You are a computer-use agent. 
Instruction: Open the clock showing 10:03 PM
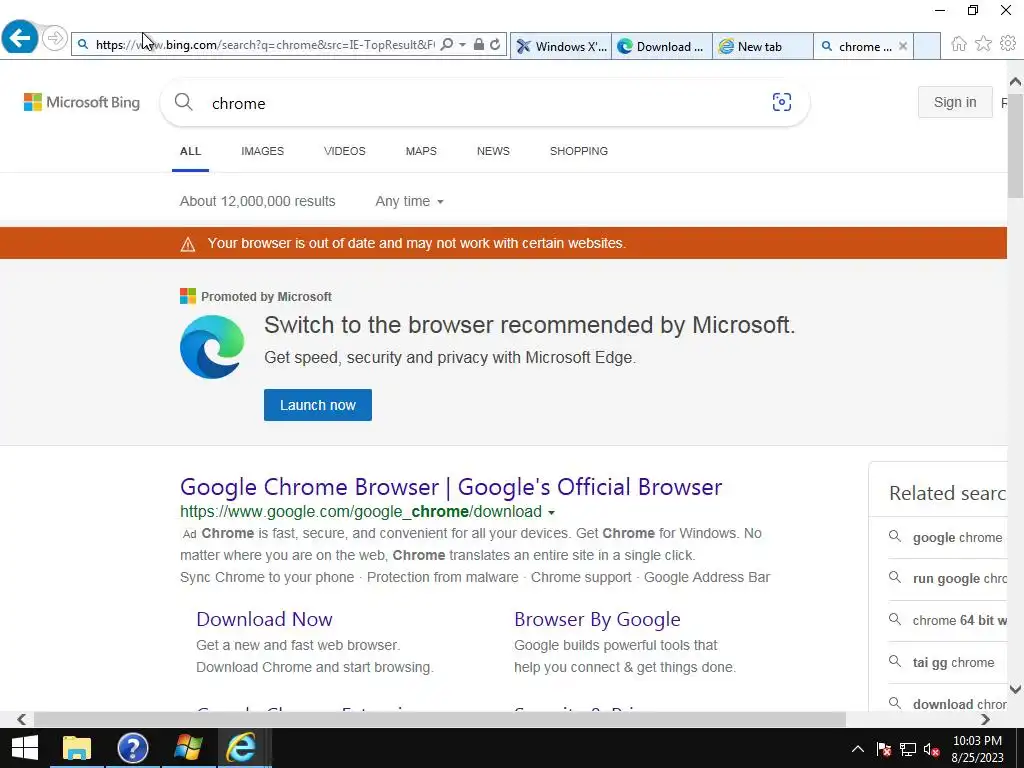point(978,749)
